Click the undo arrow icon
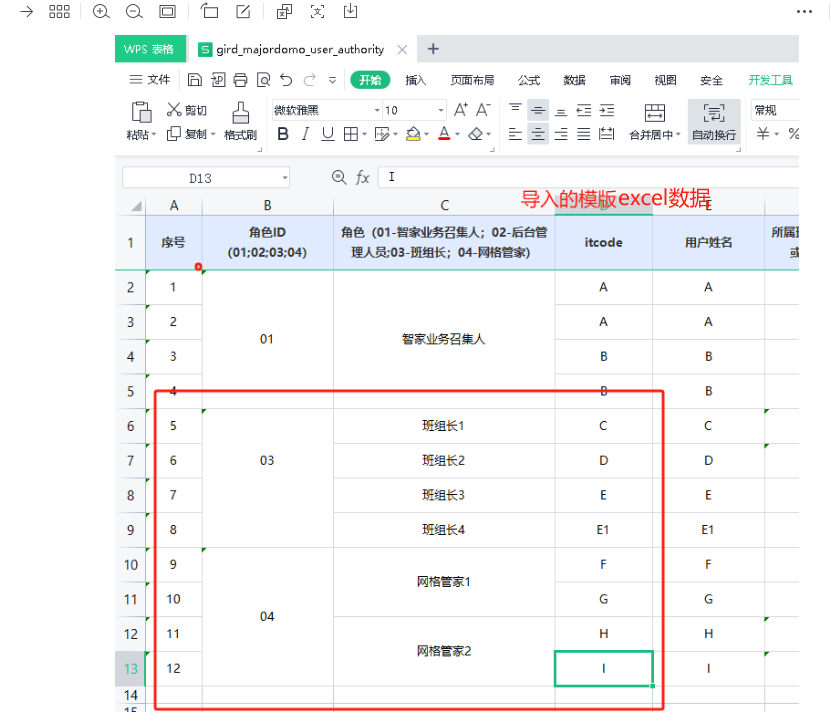This screenshot has width=831, height=712. pos(286,80)
